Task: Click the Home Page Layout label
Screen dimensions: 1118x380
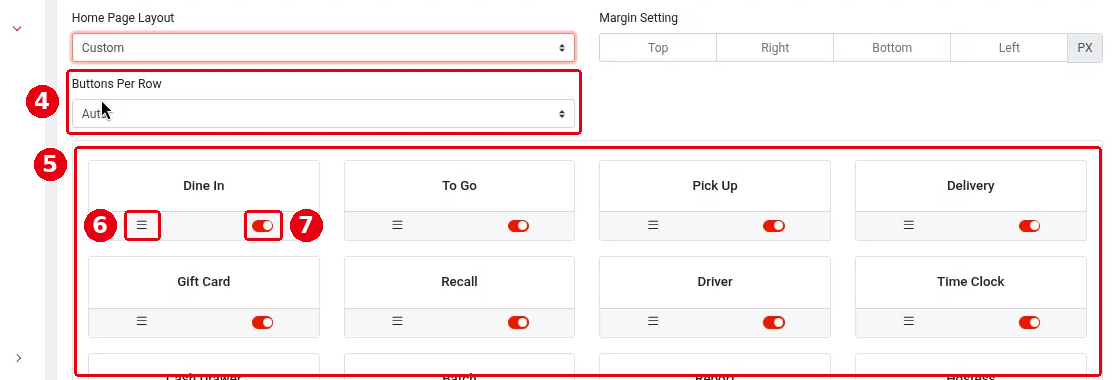Action: point(123,18)
